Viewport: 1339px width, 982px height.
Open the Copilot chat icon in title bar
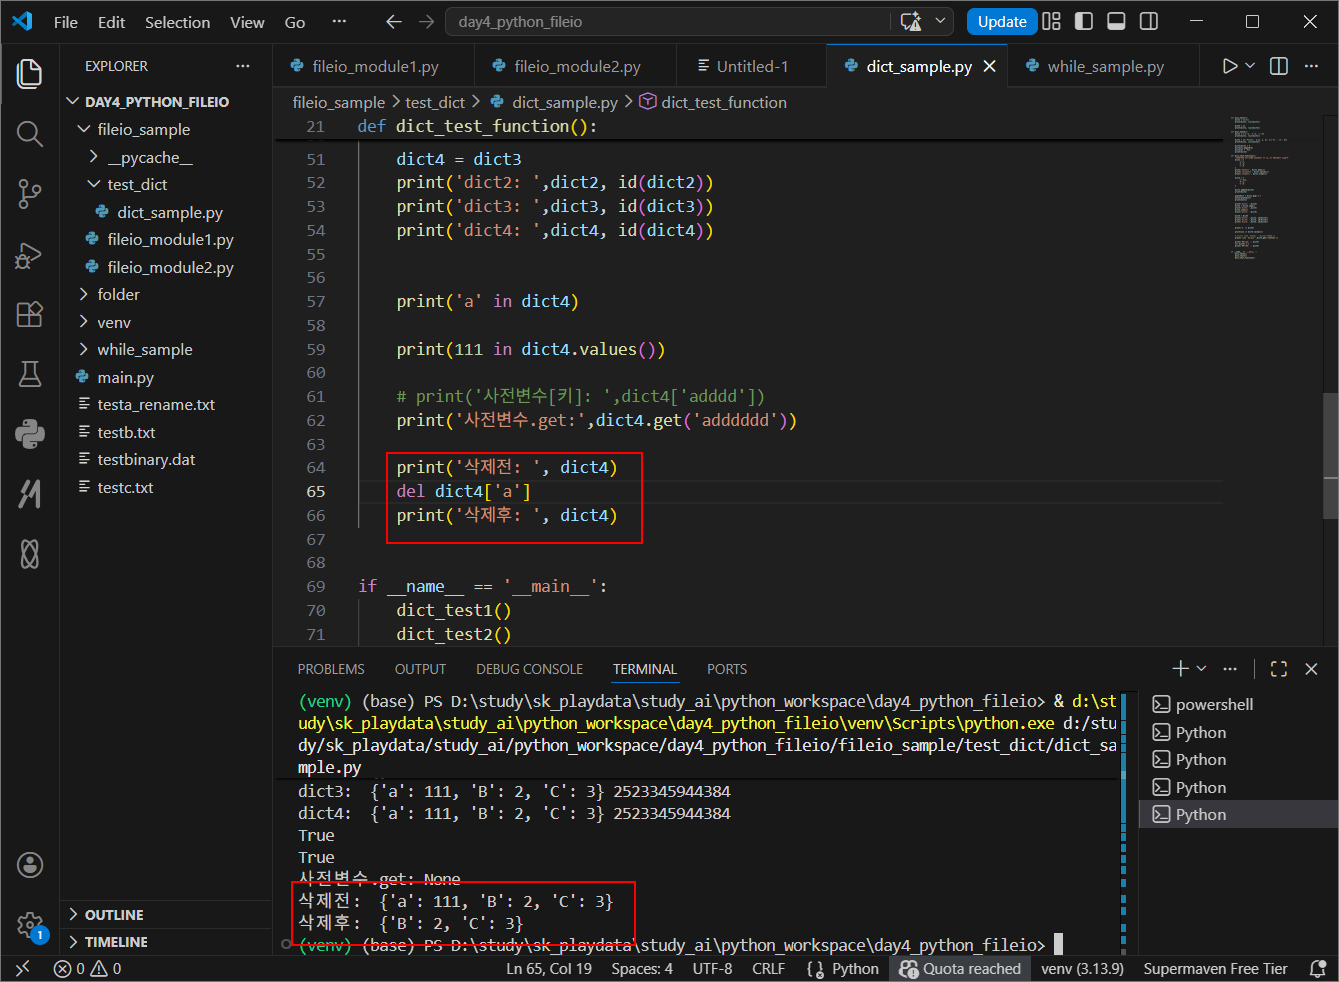pyautogui.click(x=910, y=21)
